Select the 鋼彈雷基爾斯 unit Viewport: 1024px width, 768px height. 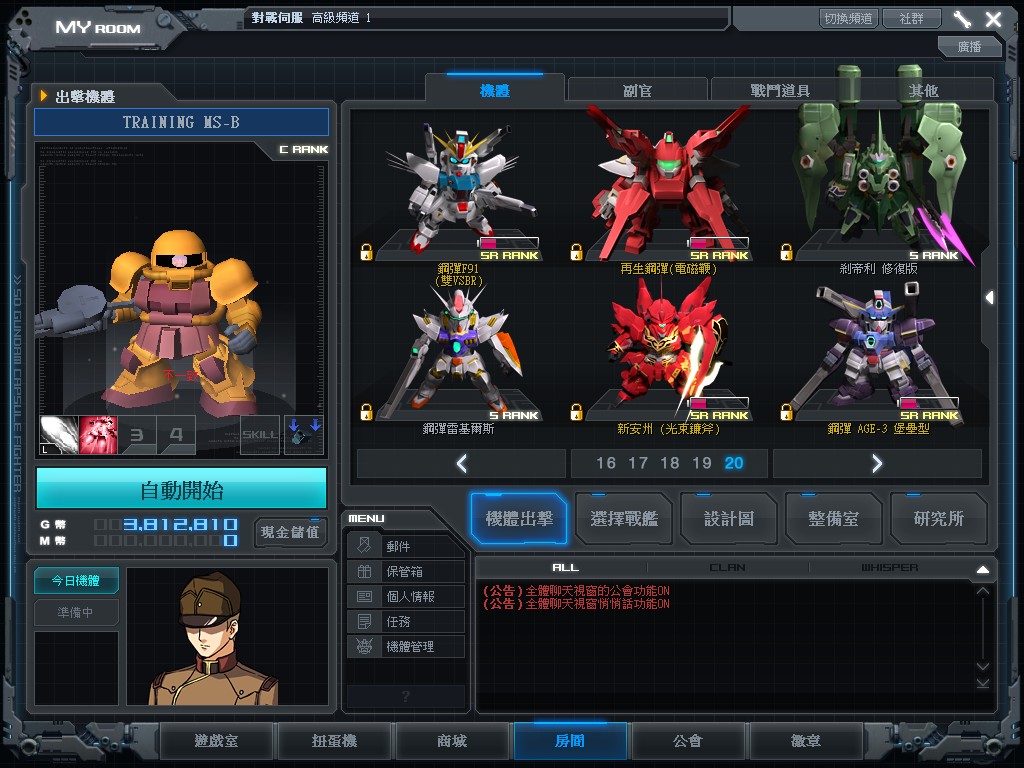pyautogui.click(x=458, y=353)
